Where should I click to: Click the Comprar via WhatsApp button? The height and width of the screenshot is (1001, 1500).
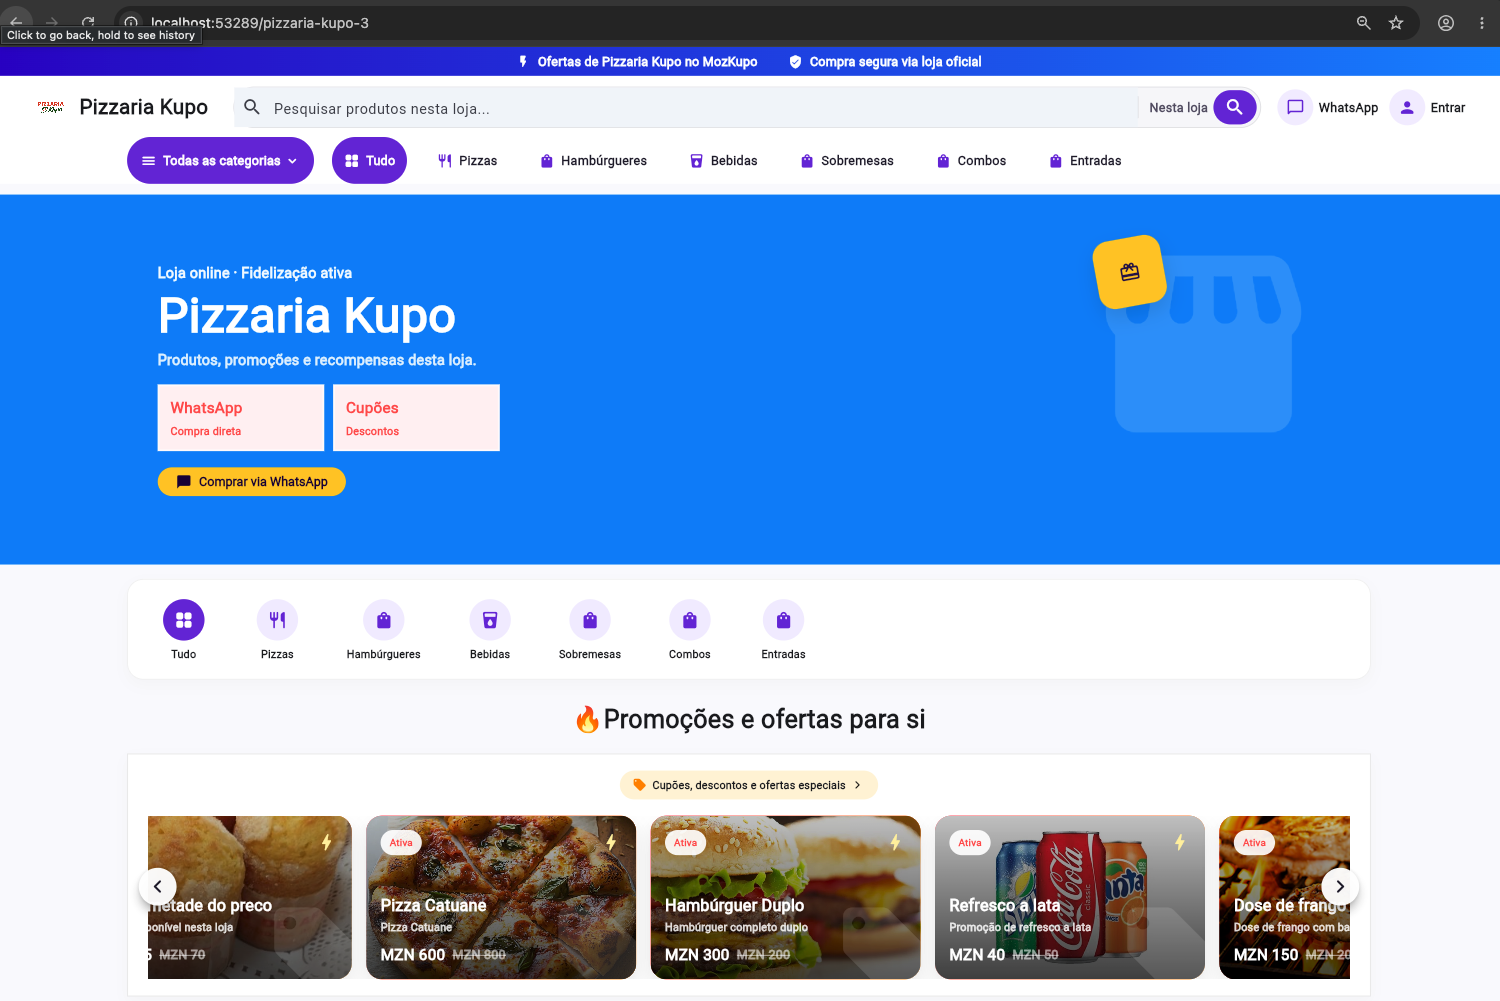pos(252,482)
